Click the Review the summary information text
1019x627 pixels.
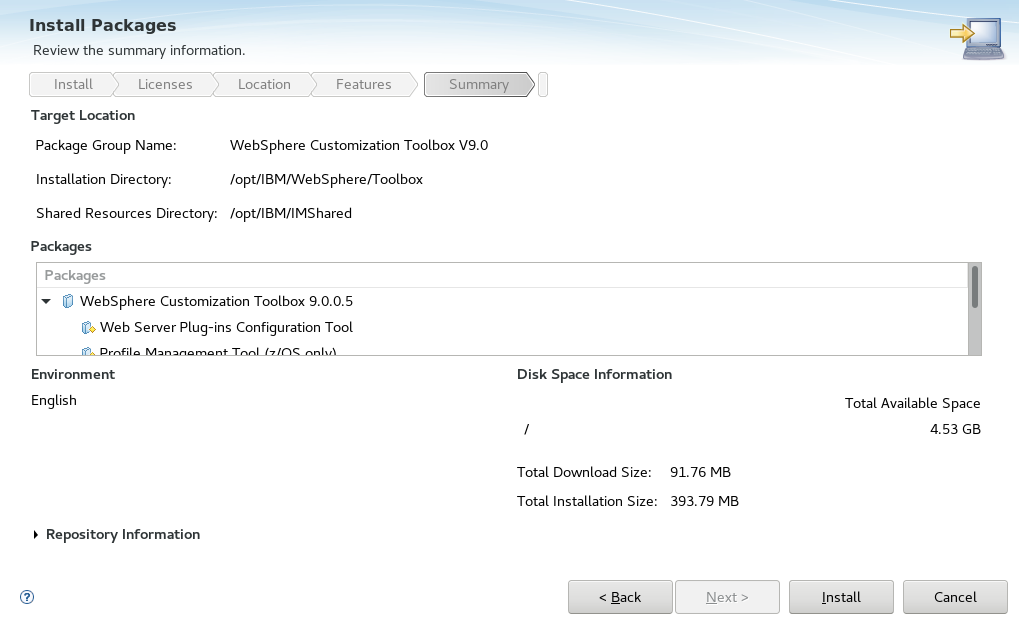click(139, 51)
